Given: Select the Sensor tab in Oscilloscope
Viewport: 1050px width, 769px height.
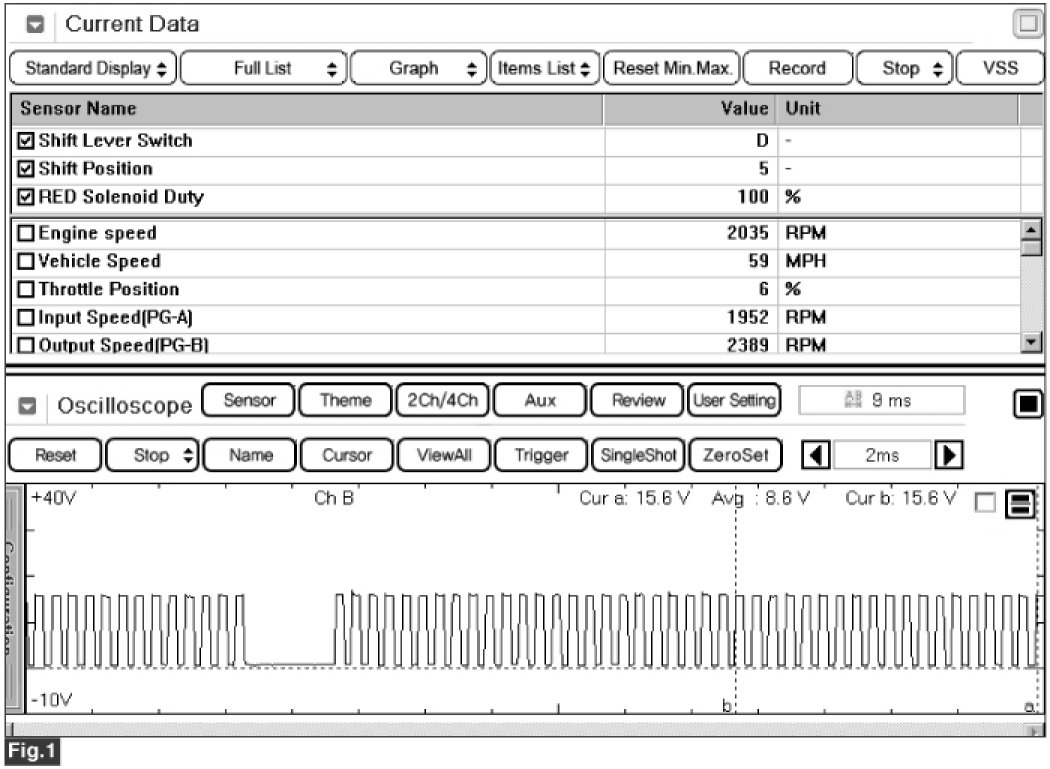Looking at the screenshot, I should 248,400.
